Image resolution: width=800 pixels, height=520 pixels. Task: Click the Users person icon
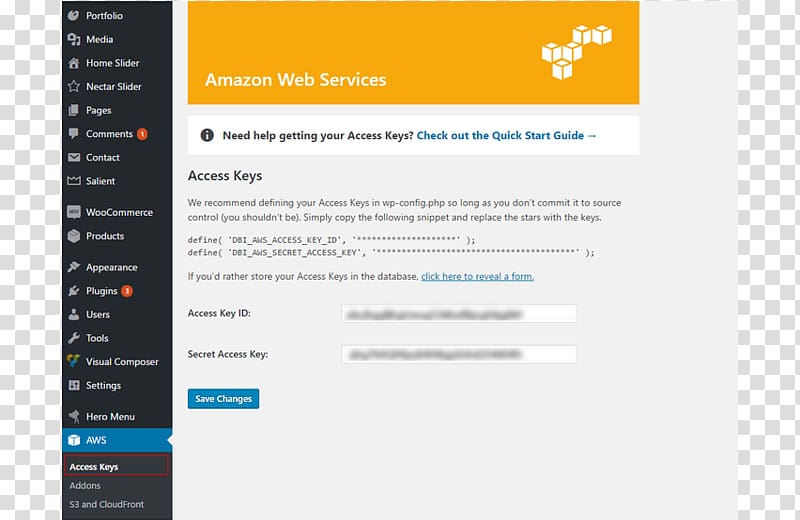coord(73,314)
